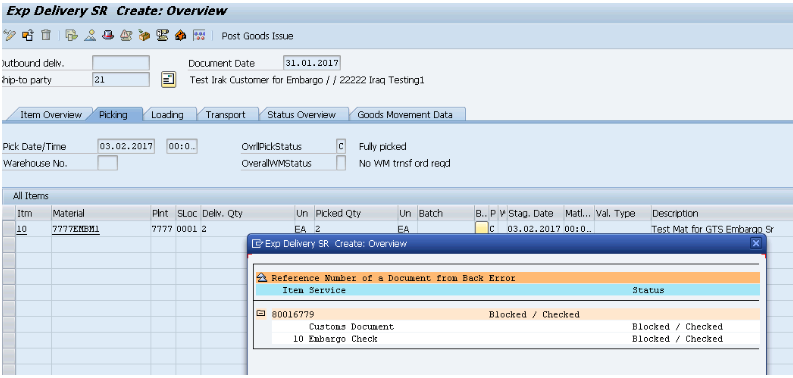Select the row selector for item 10
Image resolution: width=793 pixels, height=378 pixels.
click(9, 229)
